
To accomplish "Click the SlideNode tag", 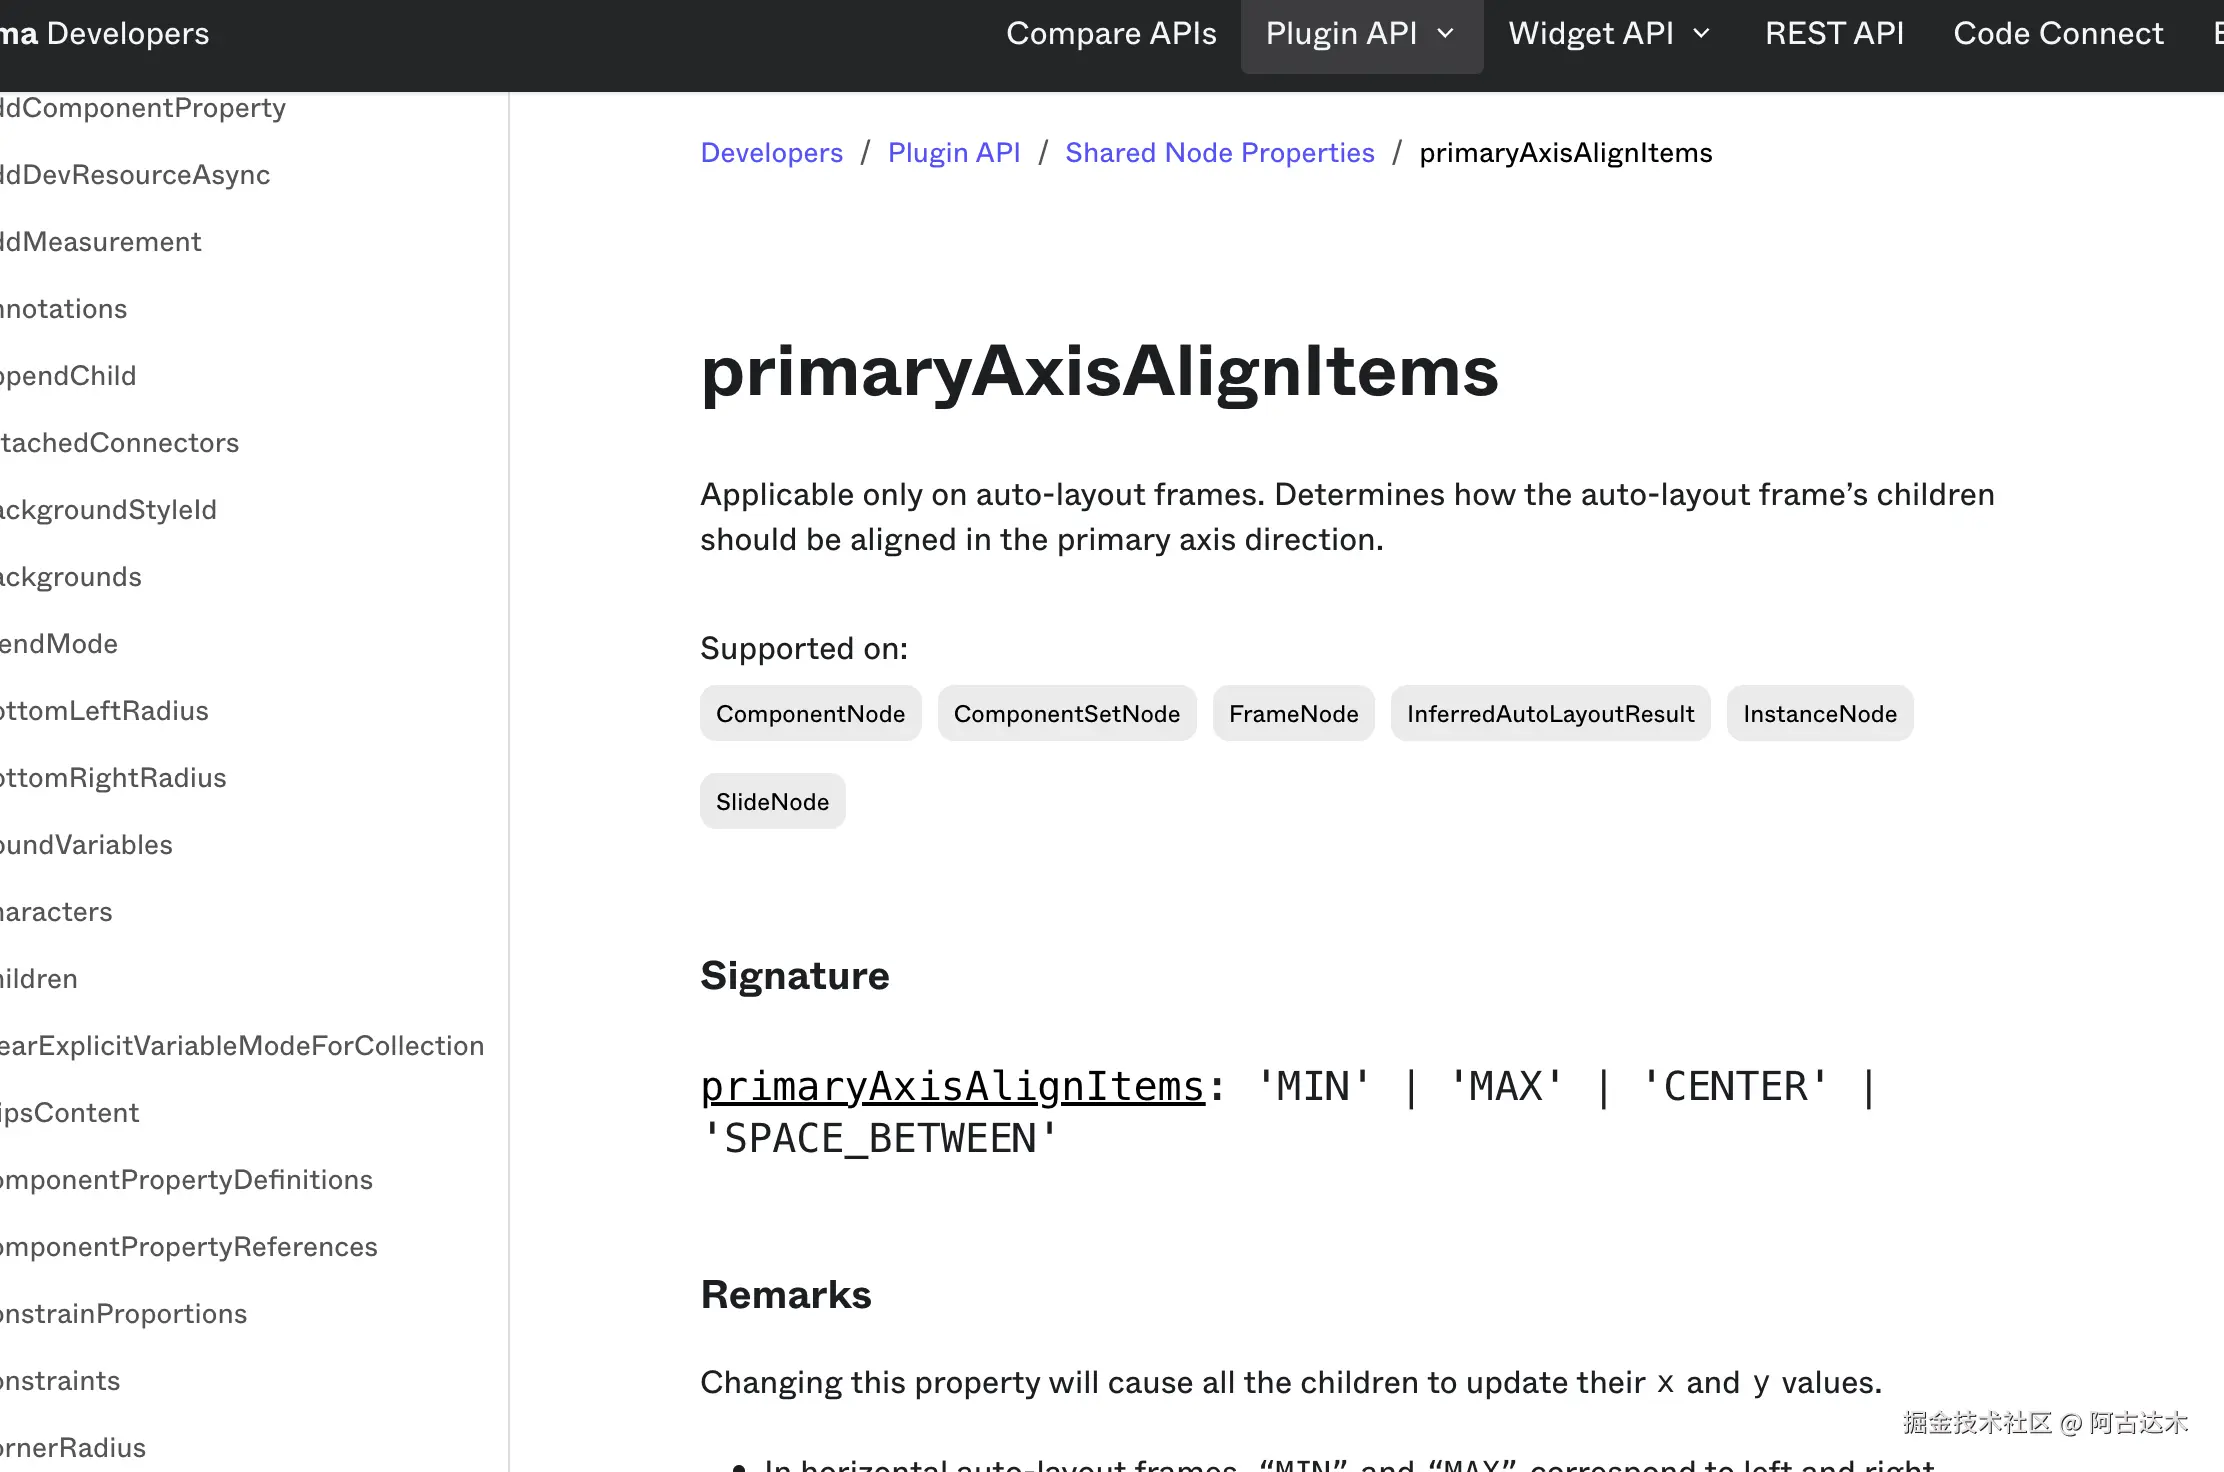I will [772, 802].
